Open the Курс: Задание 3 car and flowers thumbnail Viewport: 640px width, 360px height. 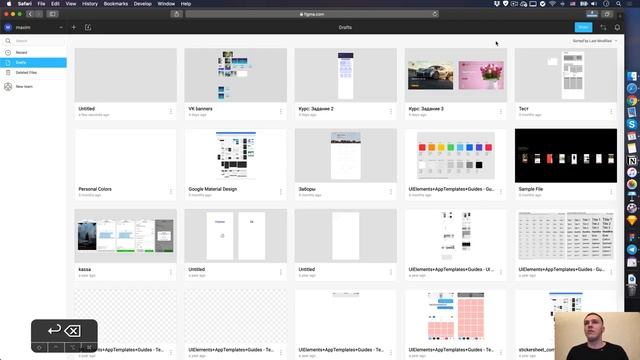(x=456, y=75)
